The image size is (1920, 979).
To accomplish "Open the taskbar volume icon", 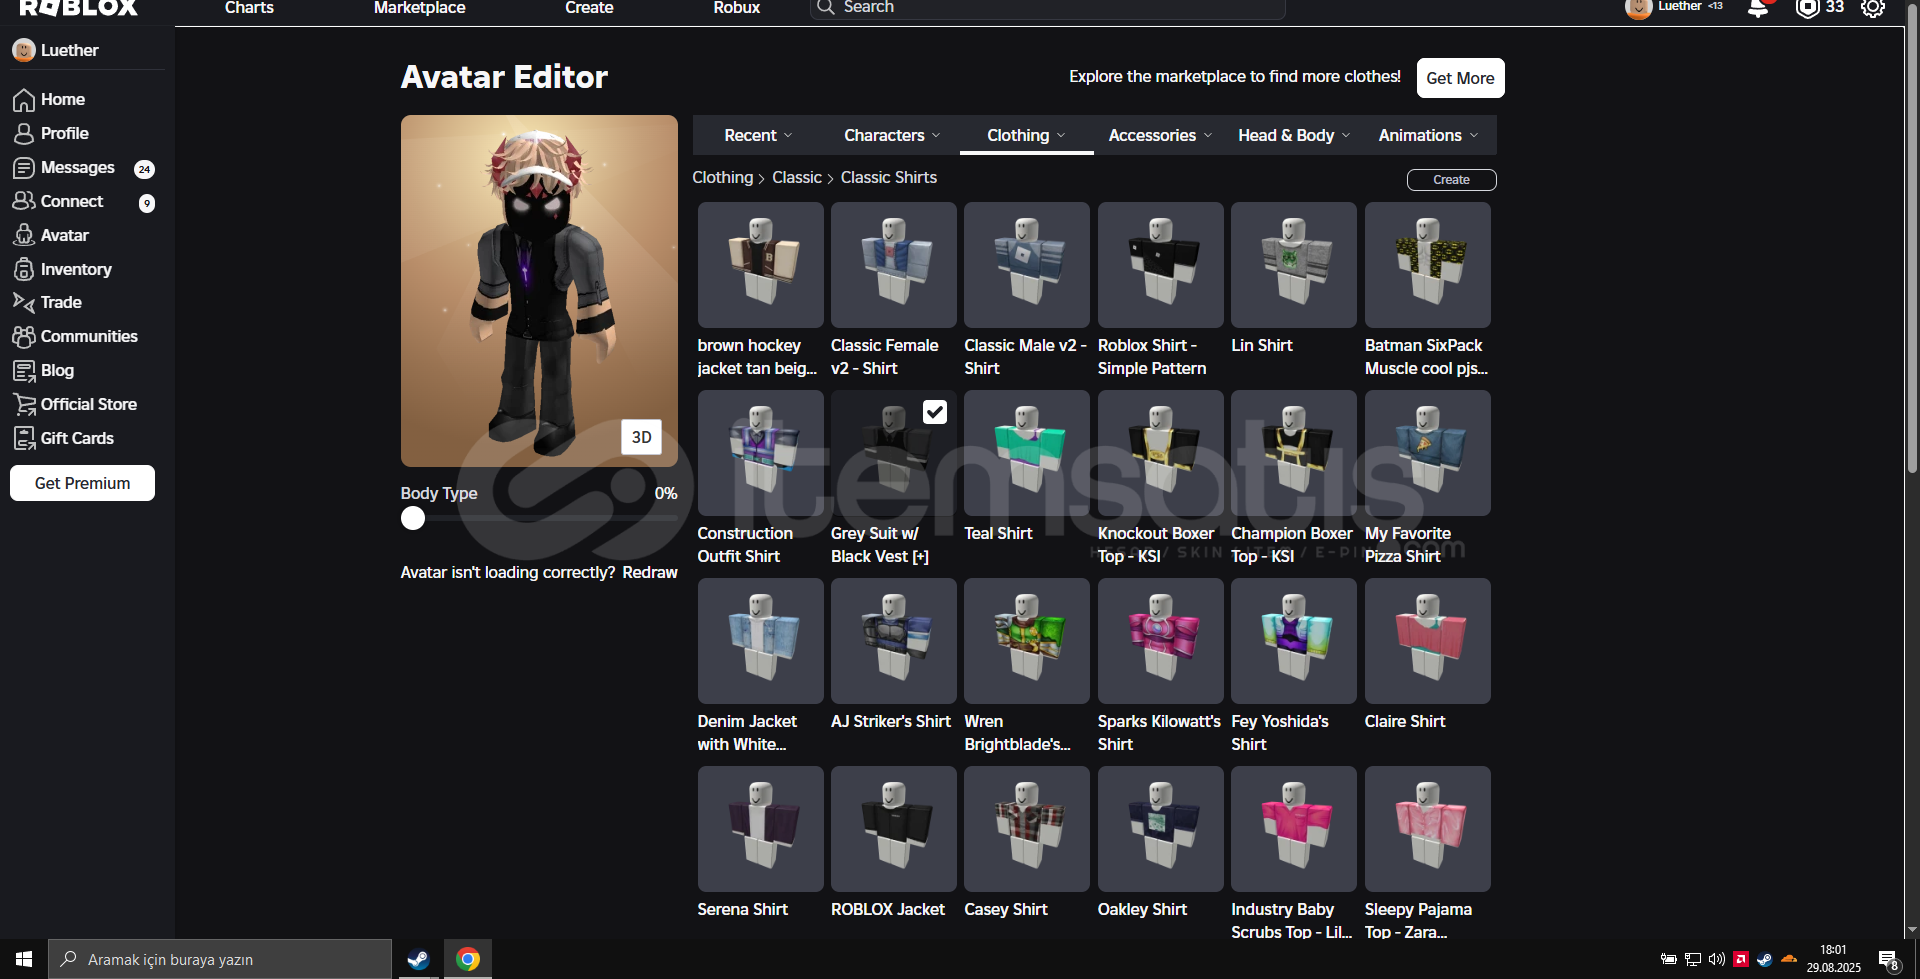I will pos(1717,959).
